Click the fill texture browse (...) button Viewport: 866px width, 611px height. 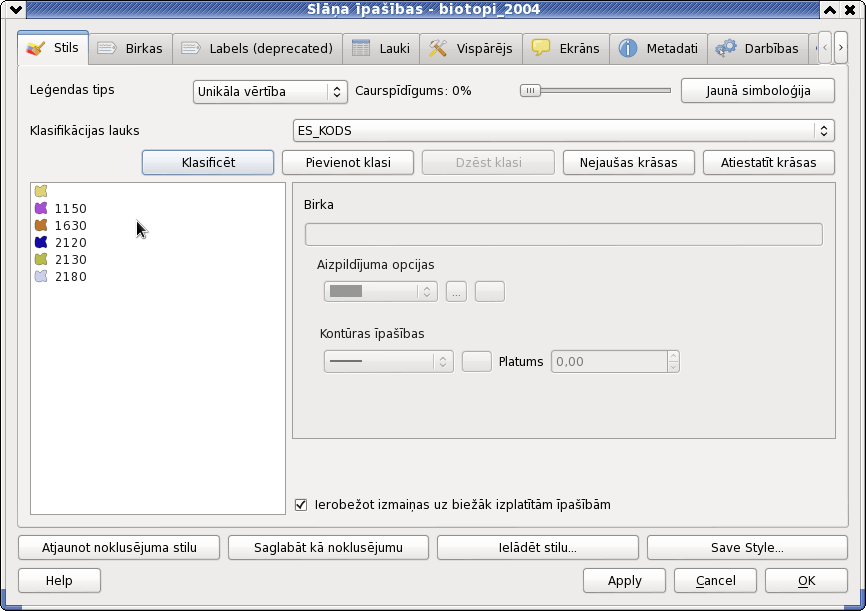tap(456, 291)
